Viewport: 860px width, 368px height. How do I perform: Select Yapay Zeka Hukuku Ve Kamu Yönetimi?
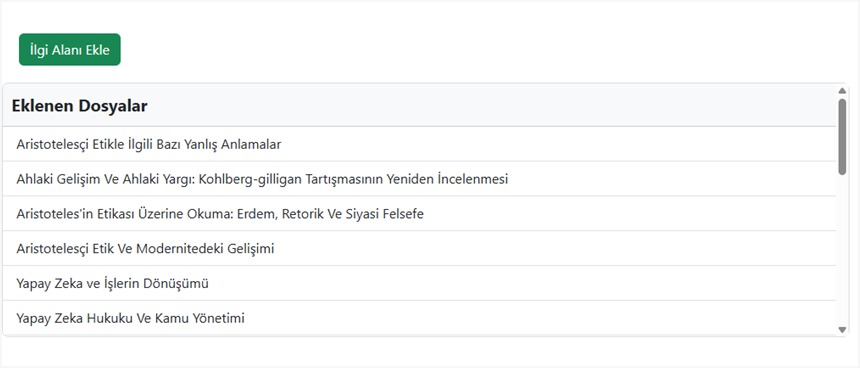tap(420, 318)
